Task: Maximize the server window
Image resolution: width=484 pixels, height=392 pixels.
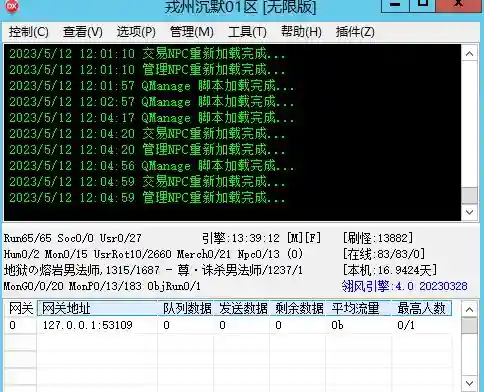Action: point(423,5)
